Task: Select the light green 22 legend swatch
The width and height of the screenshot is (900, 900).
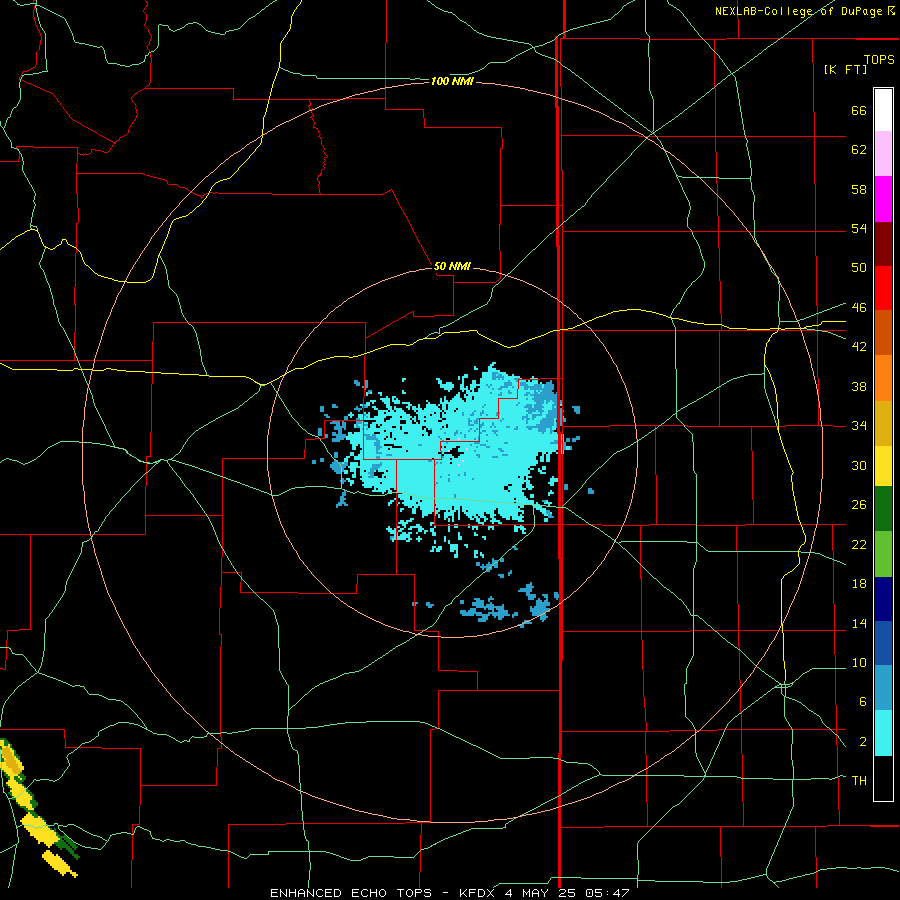Action: [x=883, y=554]
